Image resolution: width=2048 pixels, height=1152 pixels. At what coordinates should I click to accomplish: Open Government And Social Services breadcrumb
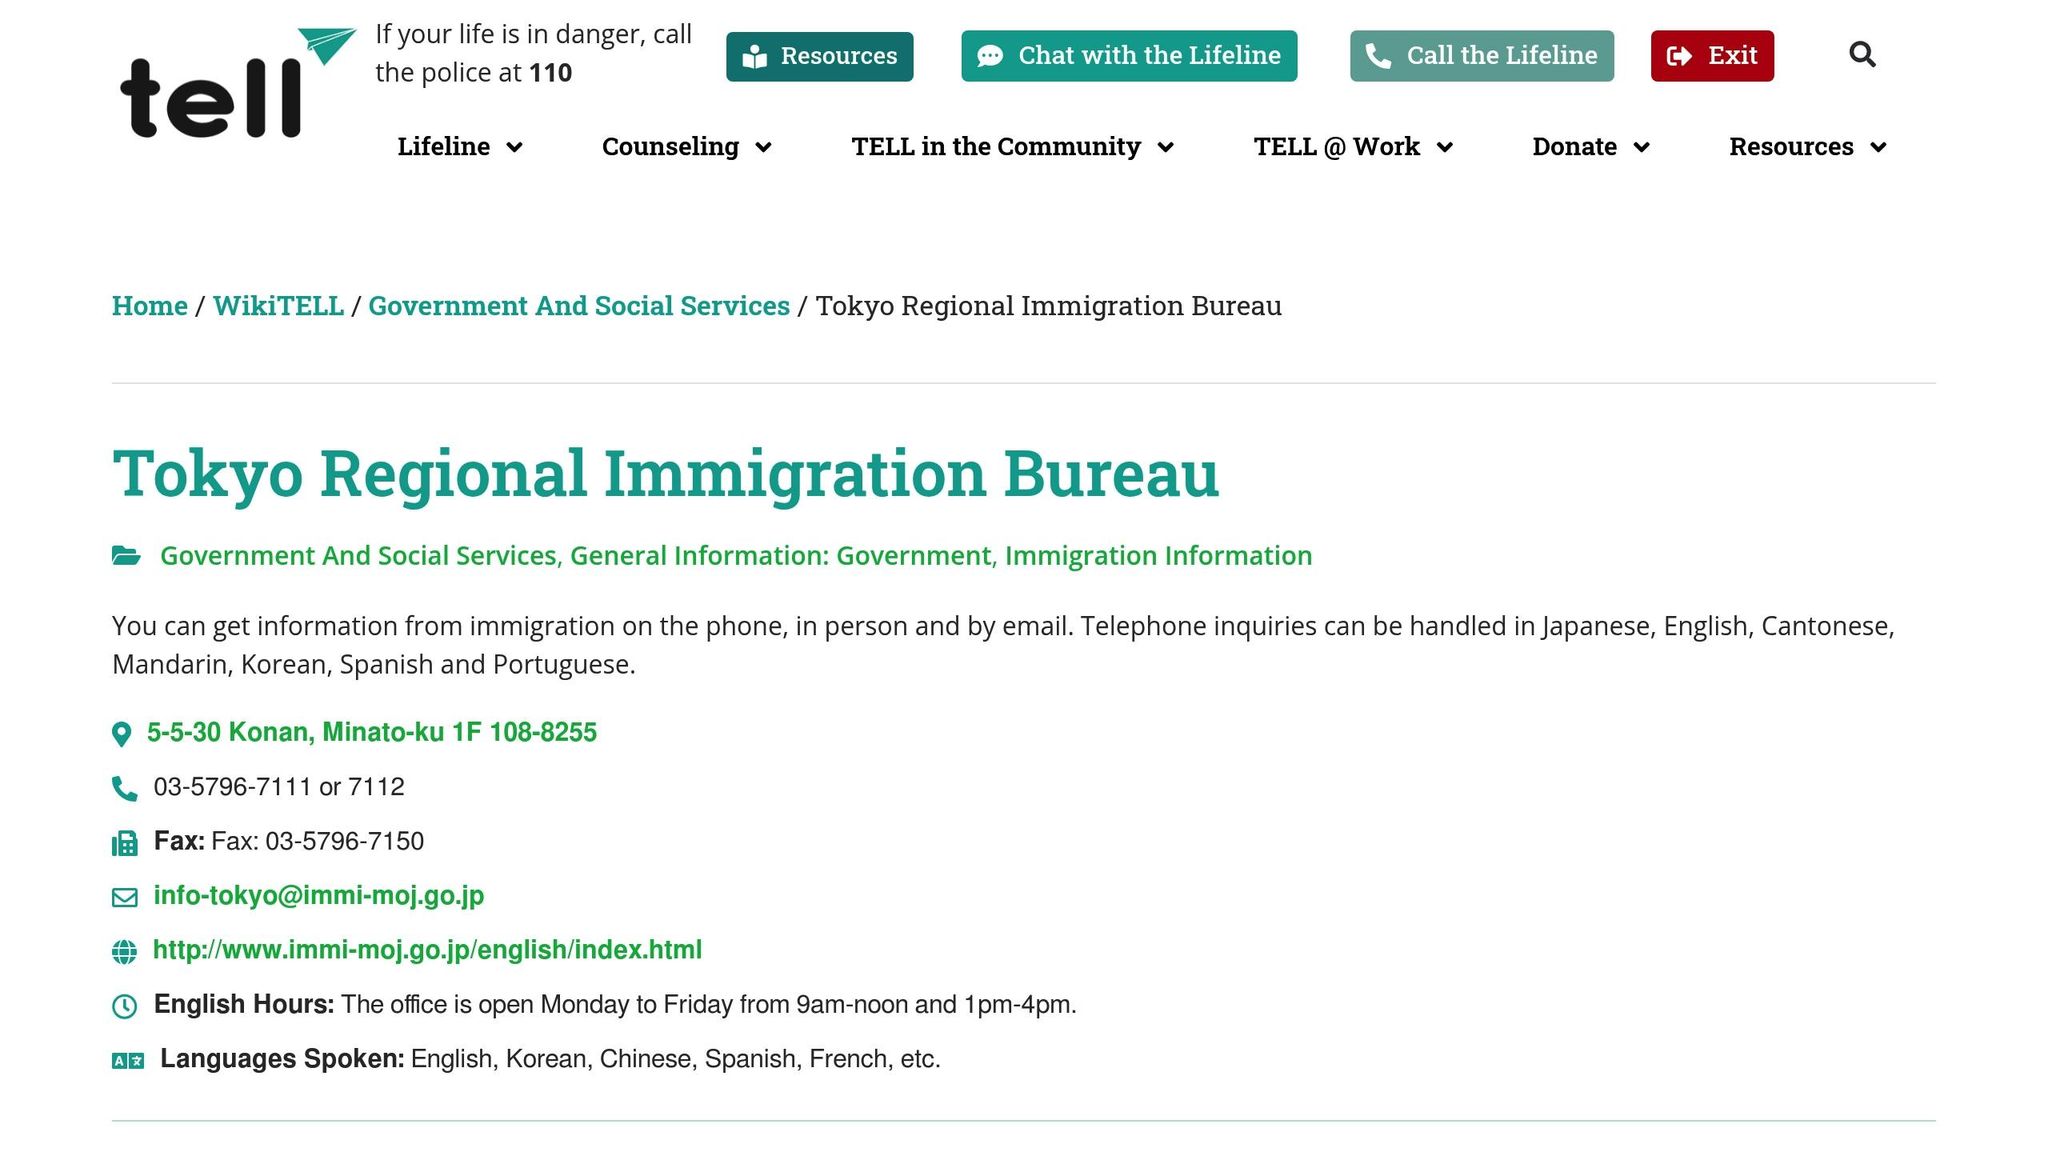pos(579,306)
